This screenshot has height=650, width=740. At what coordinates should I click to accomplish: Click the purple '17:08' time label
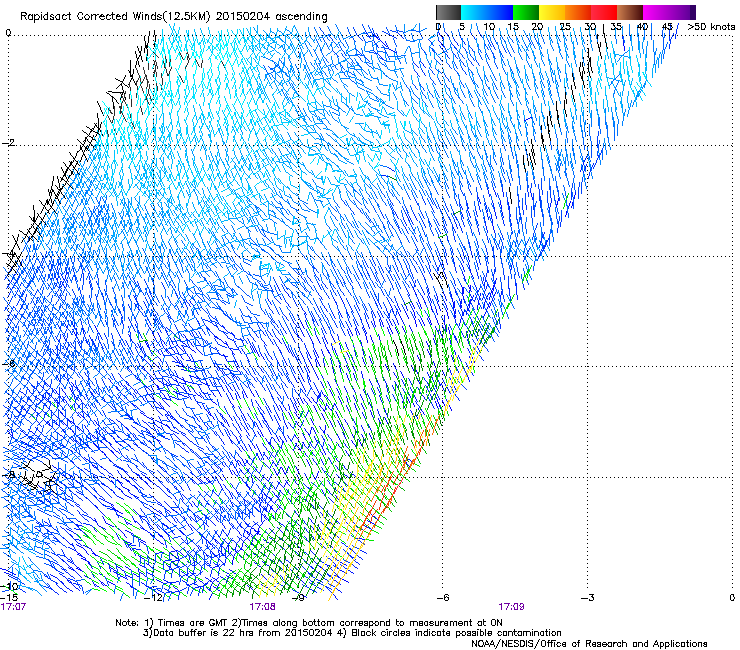pos(262,607)
